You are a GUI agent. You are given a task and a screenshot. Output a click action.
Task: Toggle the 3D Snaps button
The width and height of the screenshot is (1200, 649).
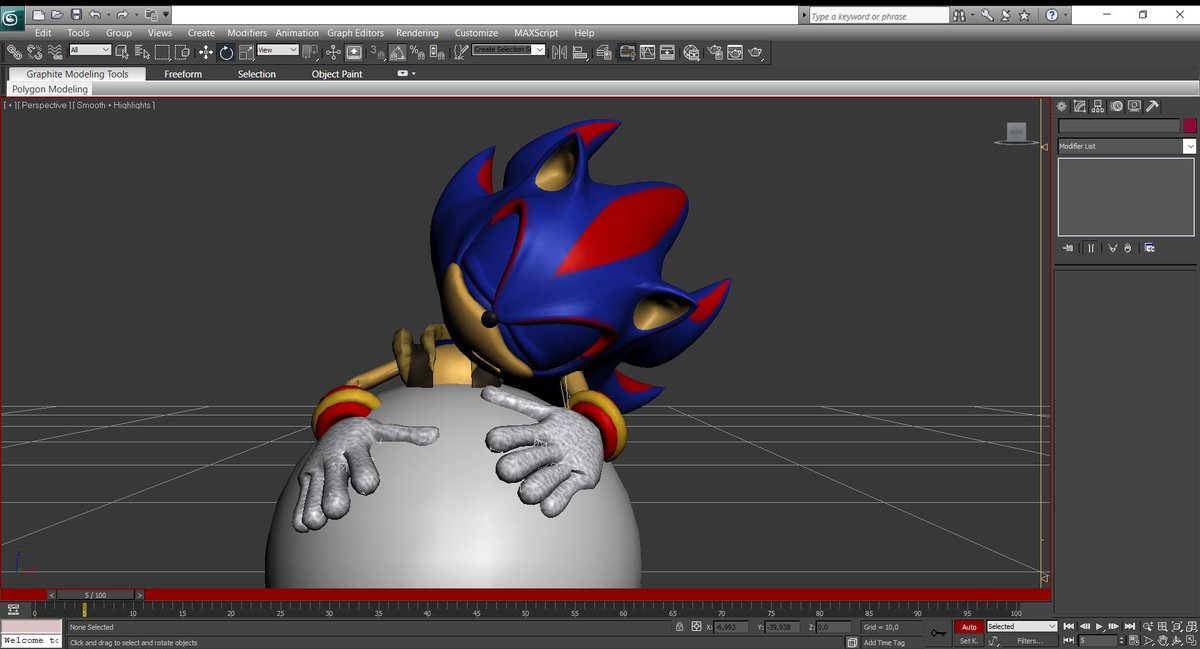(x=377, y=51)
